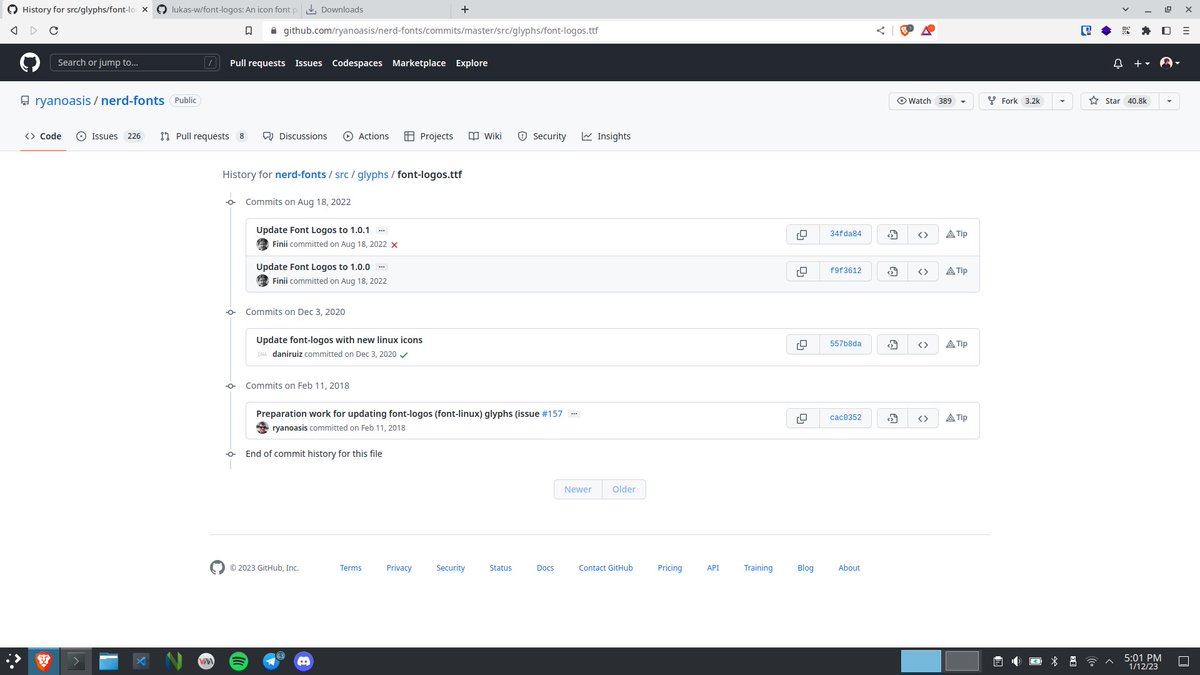This screenshot has height=675, width=1200.
Task: Open commit hash 34fda84
Action: 846,235
